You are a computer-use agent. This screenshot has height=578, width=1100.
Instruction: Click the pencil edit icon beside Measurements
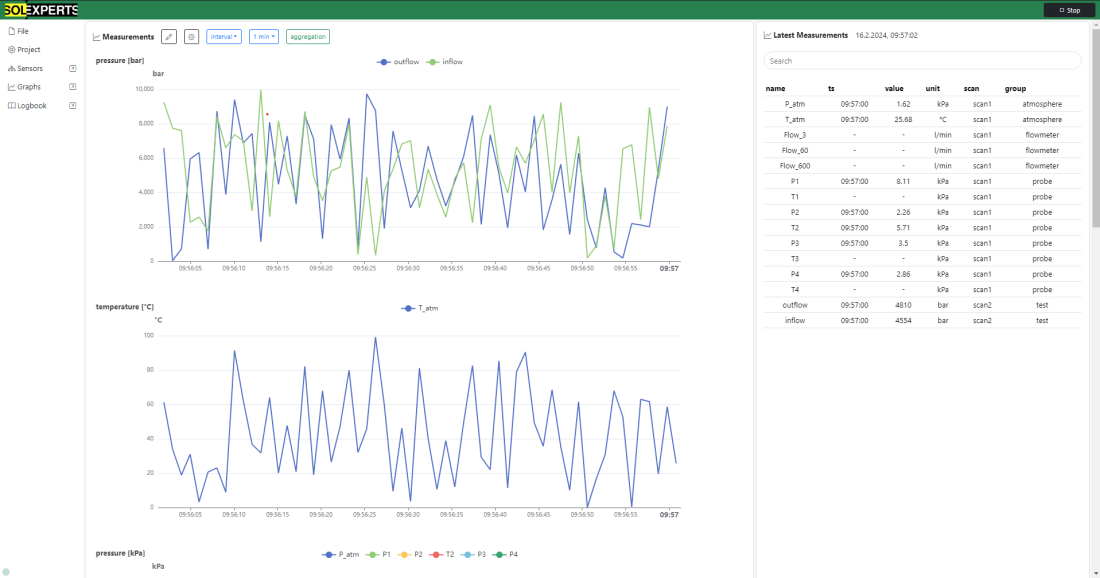169,36
